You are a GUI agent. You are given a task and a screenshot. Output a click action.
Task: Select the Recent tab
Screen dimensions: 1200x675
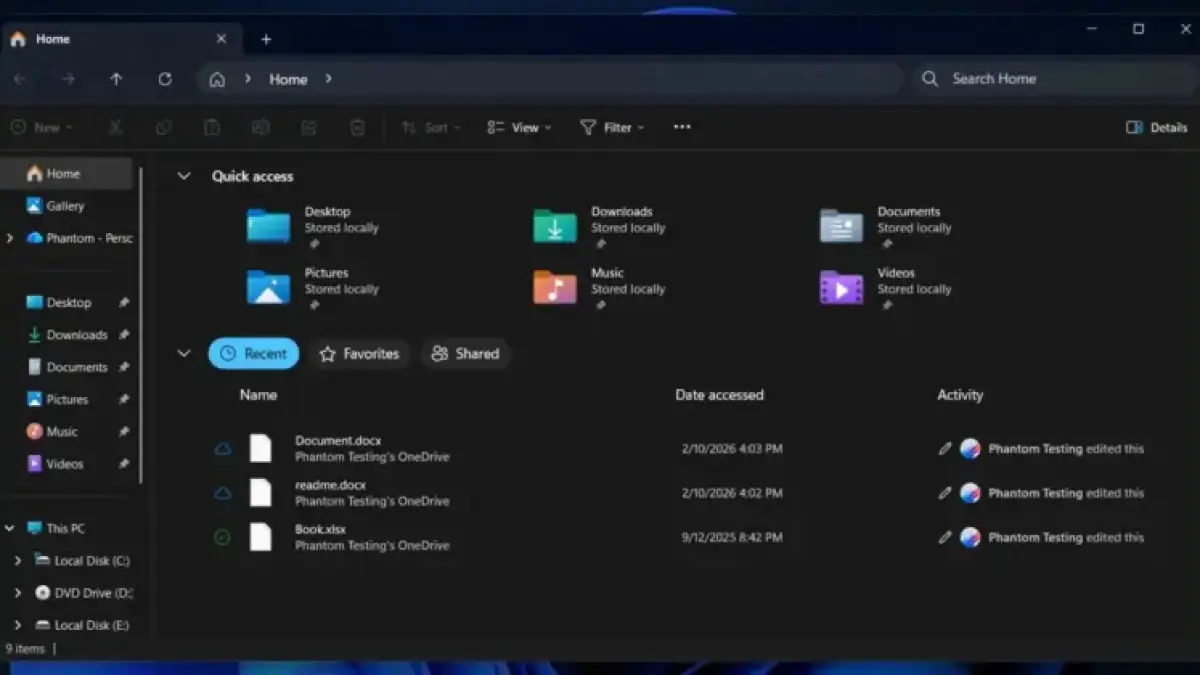[254, 354]
